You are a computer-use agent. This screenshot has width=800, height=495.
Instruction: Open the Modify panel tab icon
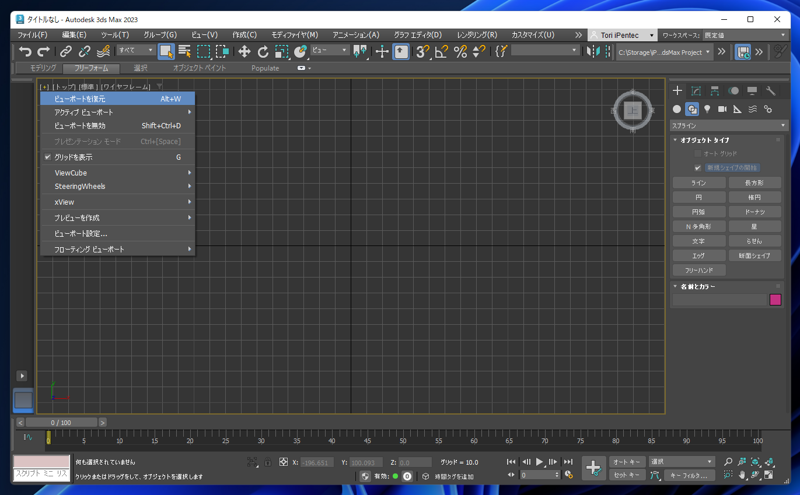pyautogui.click(x=696, y=91)
